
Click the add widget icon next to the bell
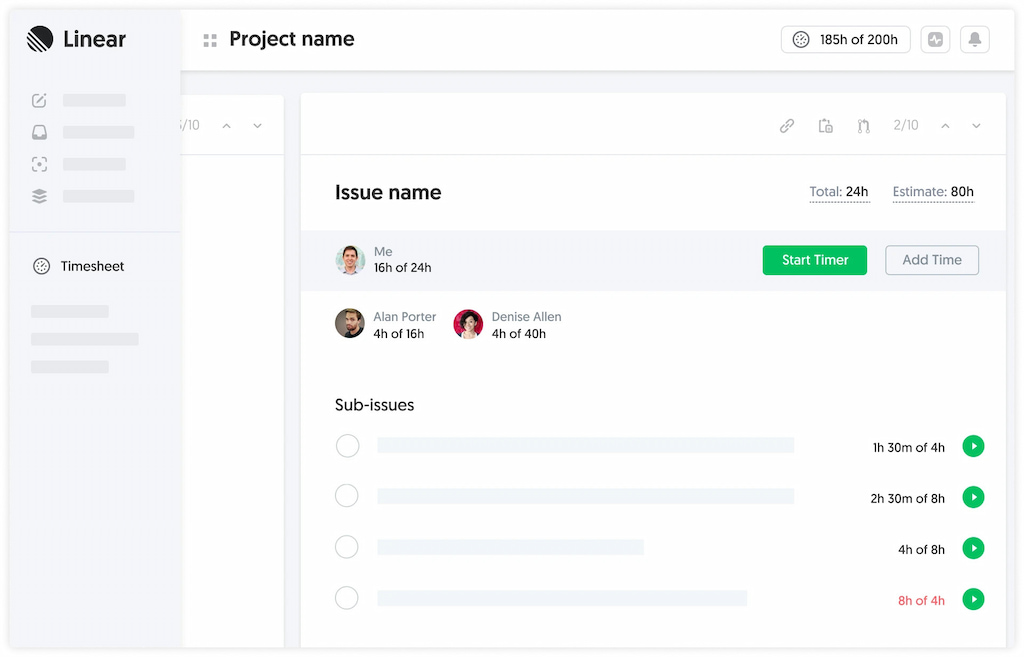(x=935, y=39)
